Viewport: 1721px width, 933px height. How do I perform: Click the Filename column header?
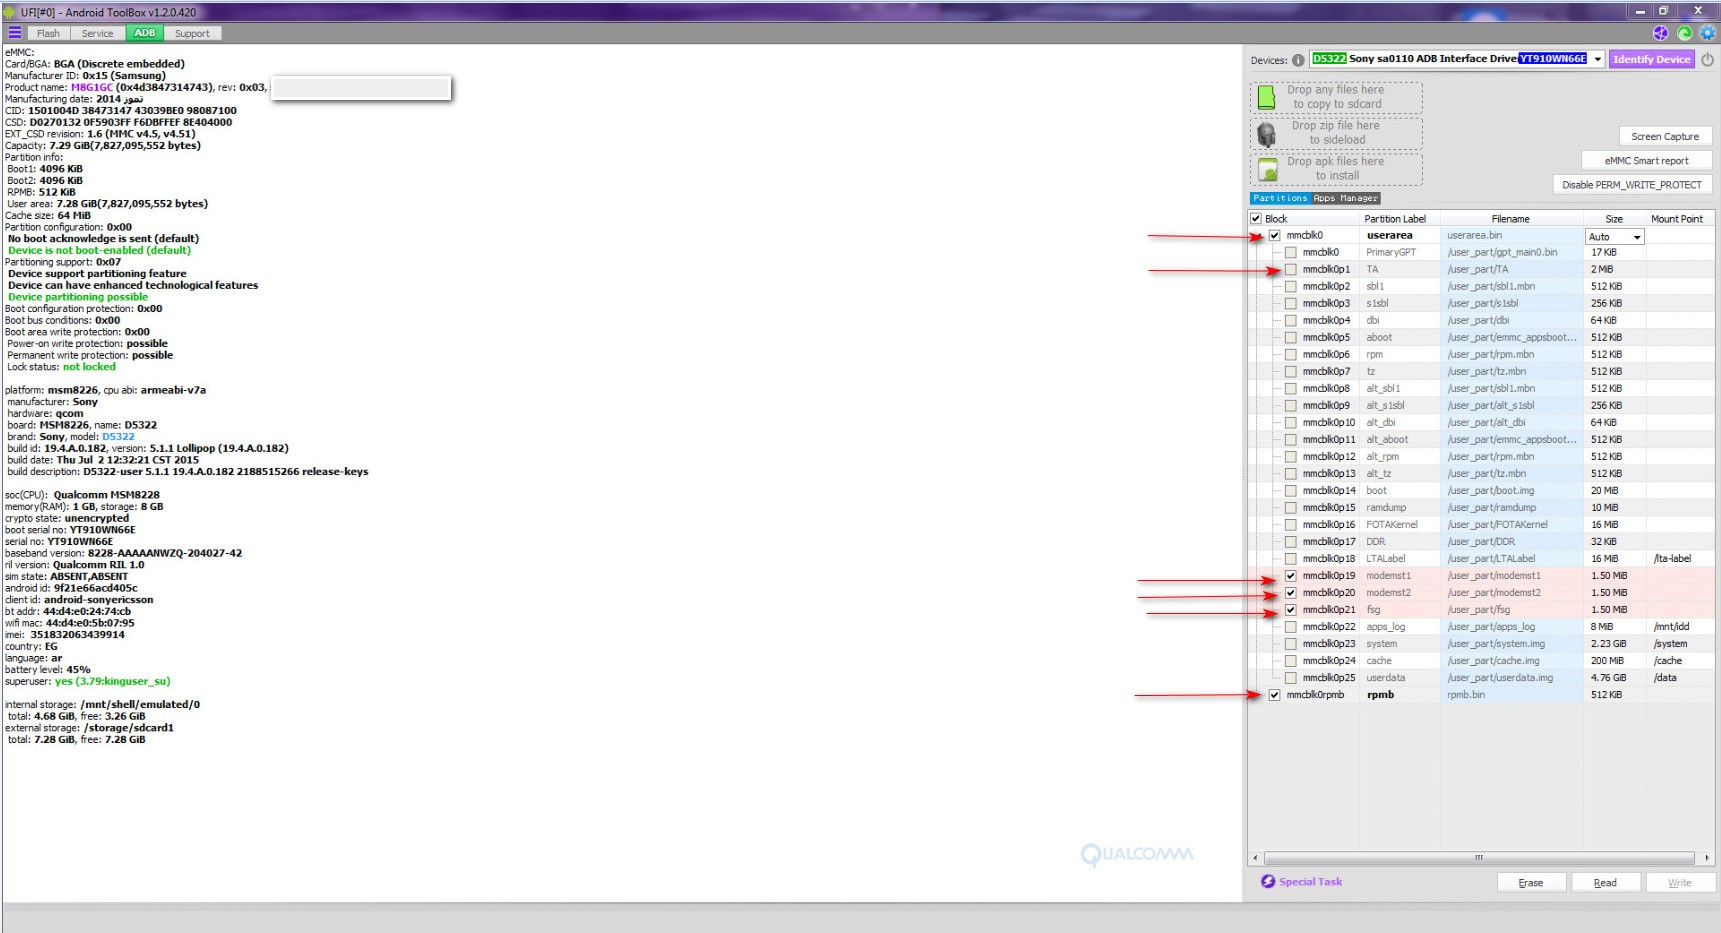tap(1511, 218)
